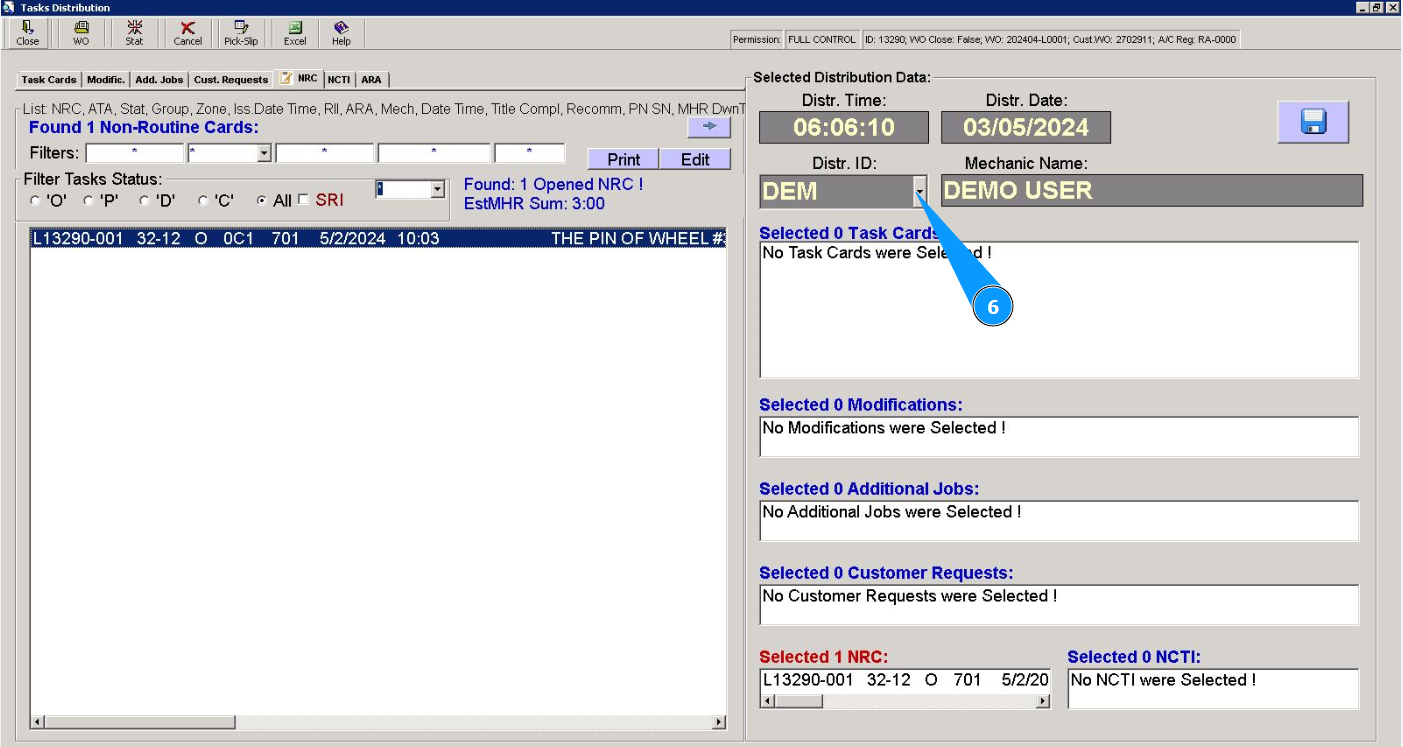Click the Cancel toolbar icon

[187, 33]
